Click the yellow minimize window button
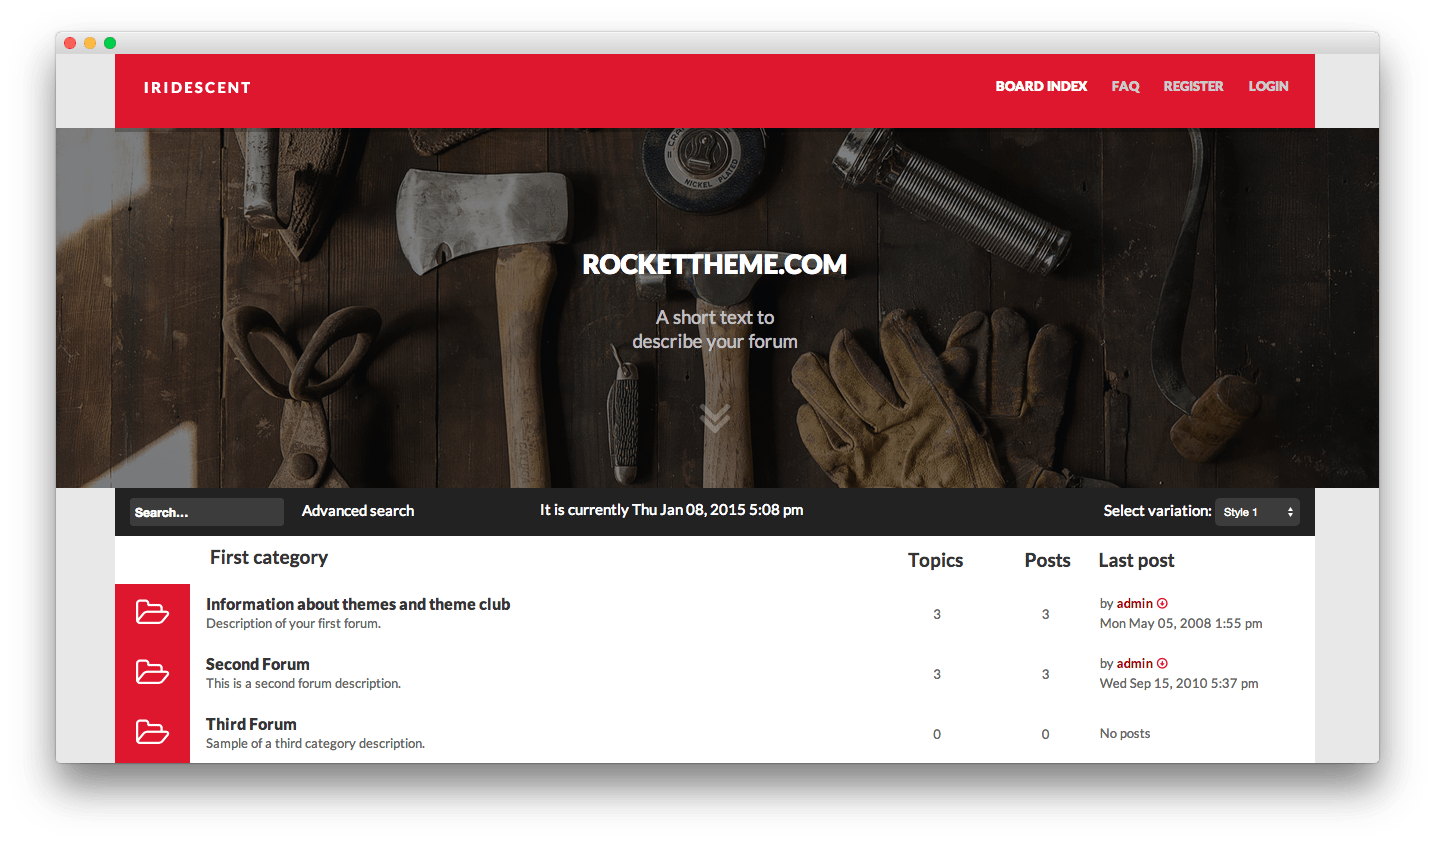 point(90,43)
